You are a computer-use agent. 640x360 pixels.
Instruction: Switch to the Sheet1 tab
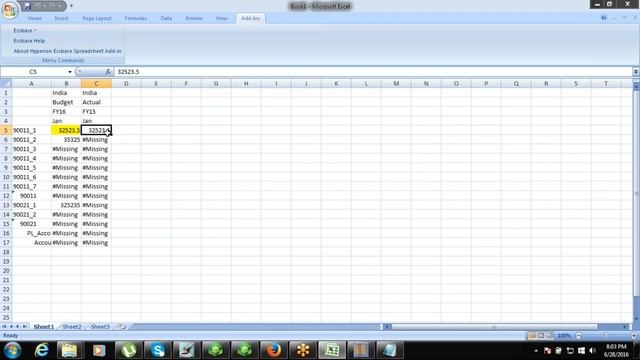44,327
